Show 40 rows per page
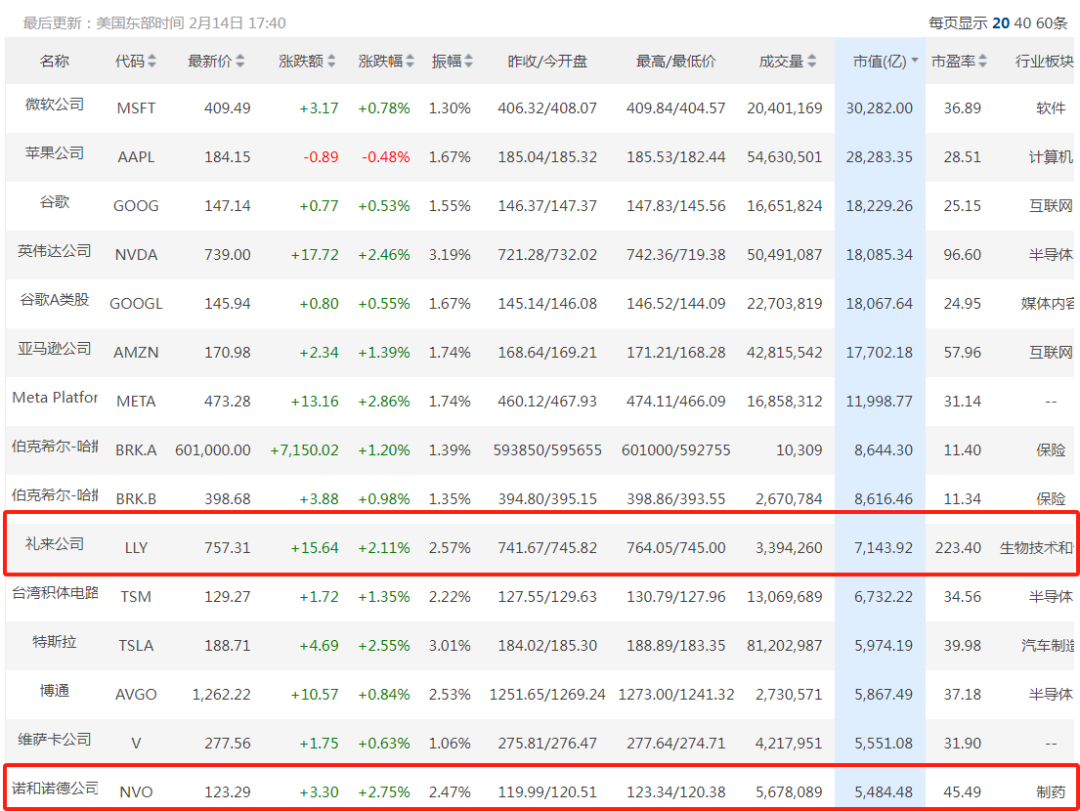The image size is (1080, 811). click(1023, 23)
